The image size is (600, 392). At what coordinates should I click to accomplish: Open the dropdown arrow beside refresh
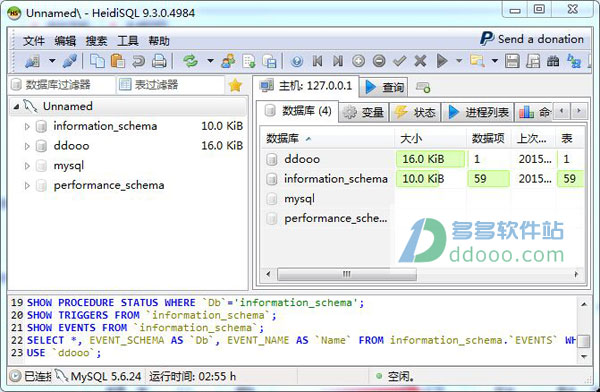click(x=210, y=61)
